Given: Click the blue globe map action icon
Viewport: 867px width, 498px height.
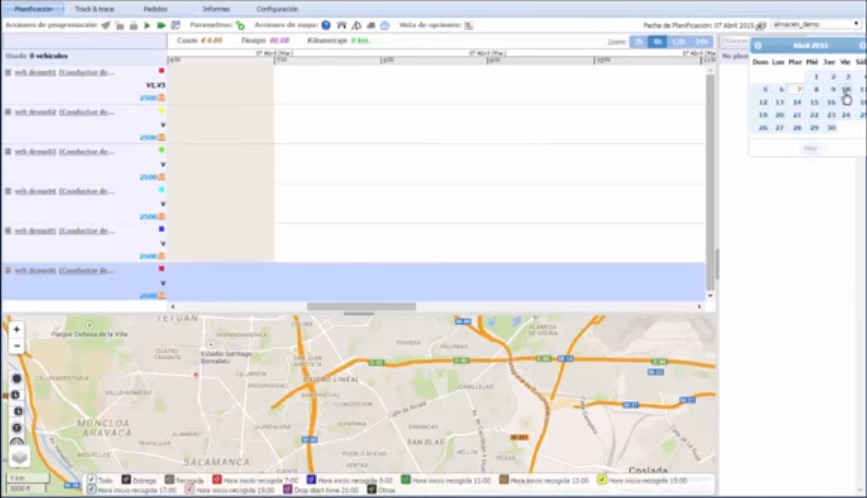Looking at the screenshot, I should point(326,25).
